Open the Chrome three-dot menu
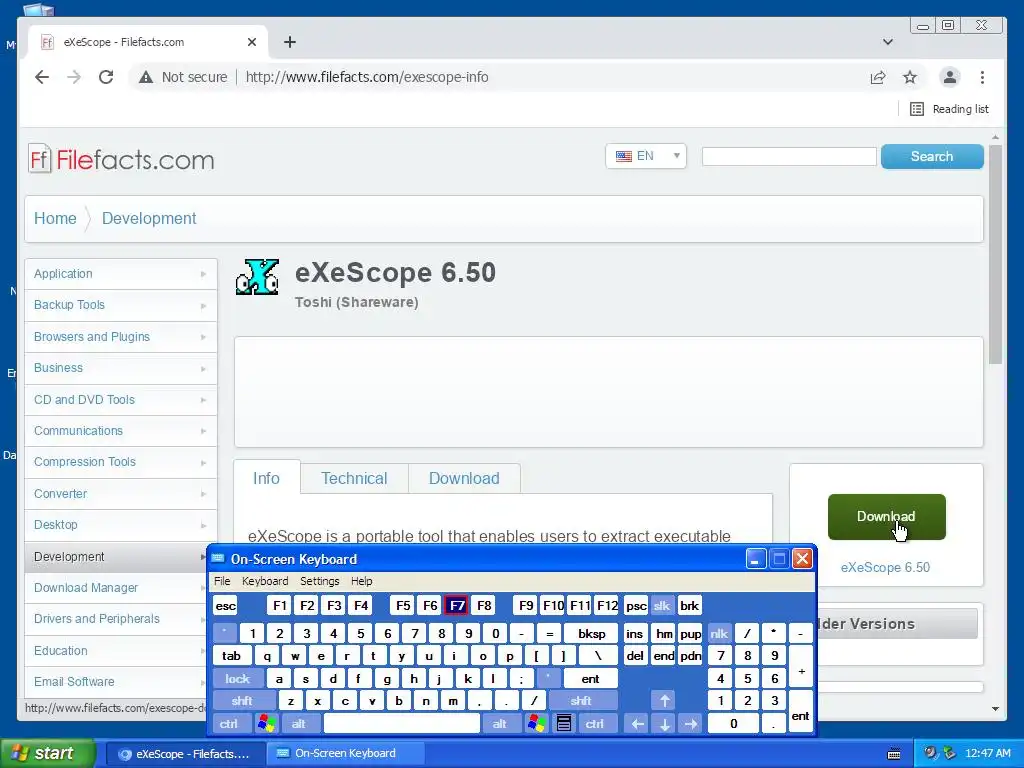Screen dimensions: 1024x768 pos(982,77)
